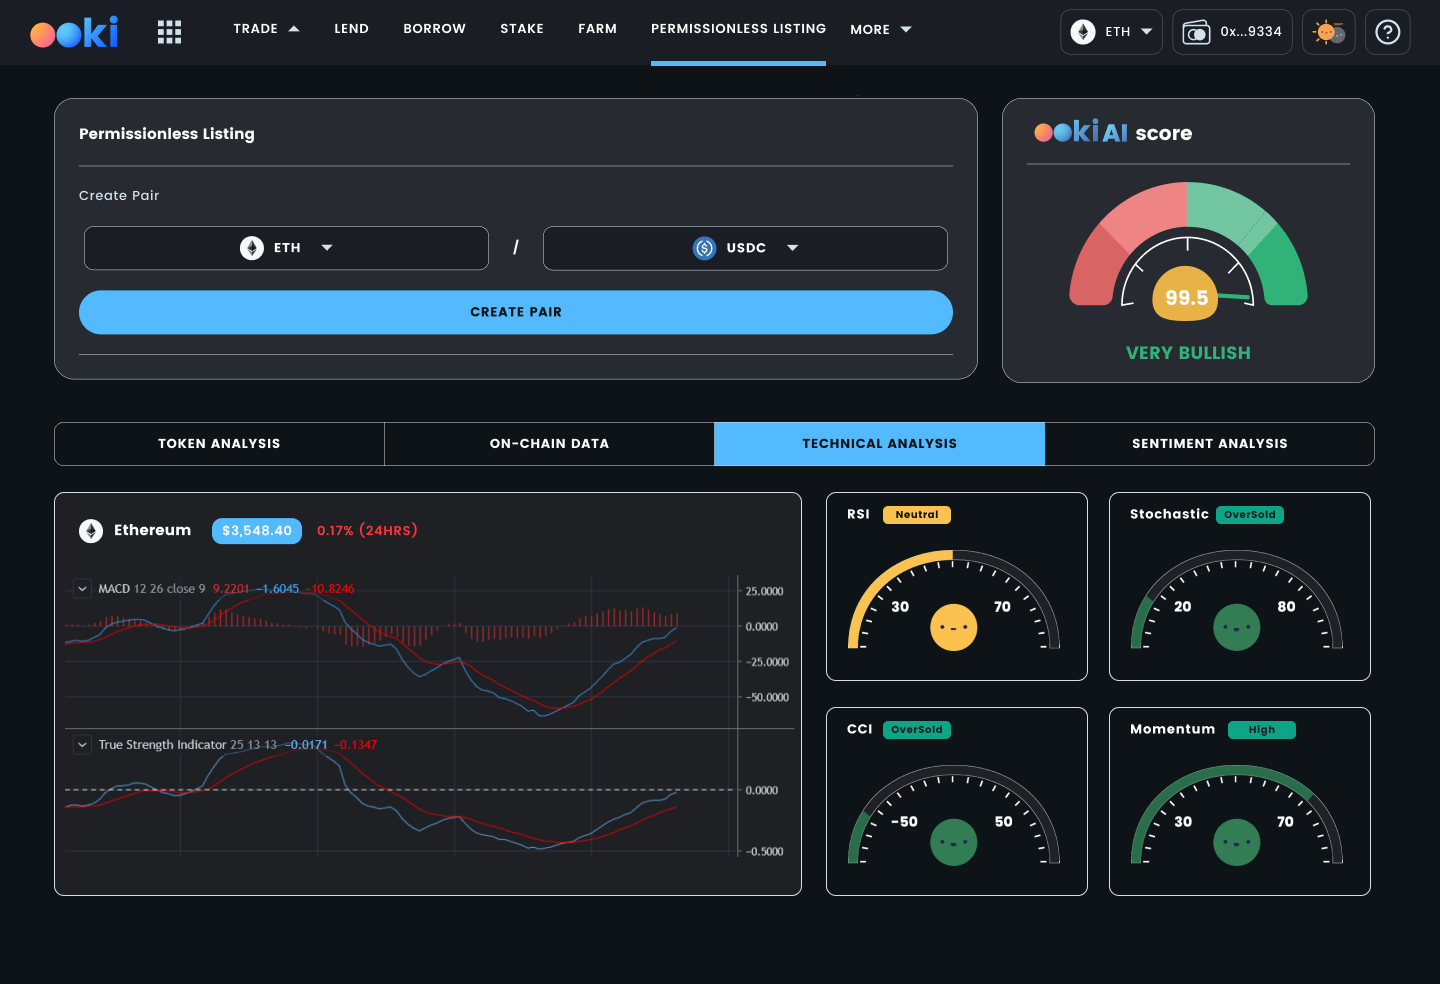Click the CCI green face icon
This screenshot has width=1440, height=984.
point(953,843)
